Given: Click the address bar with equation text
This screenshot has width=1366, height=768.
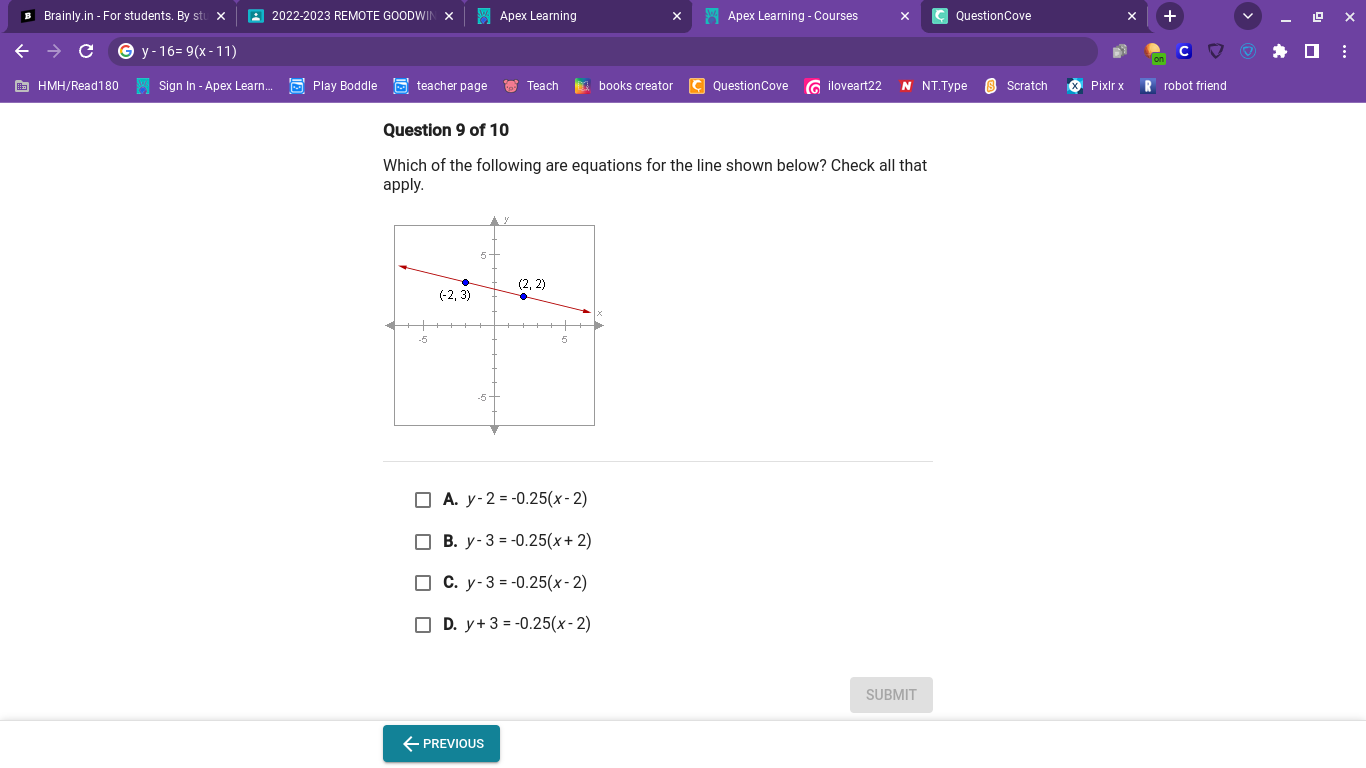Looking at the screenshot, I should pos(603,51).
